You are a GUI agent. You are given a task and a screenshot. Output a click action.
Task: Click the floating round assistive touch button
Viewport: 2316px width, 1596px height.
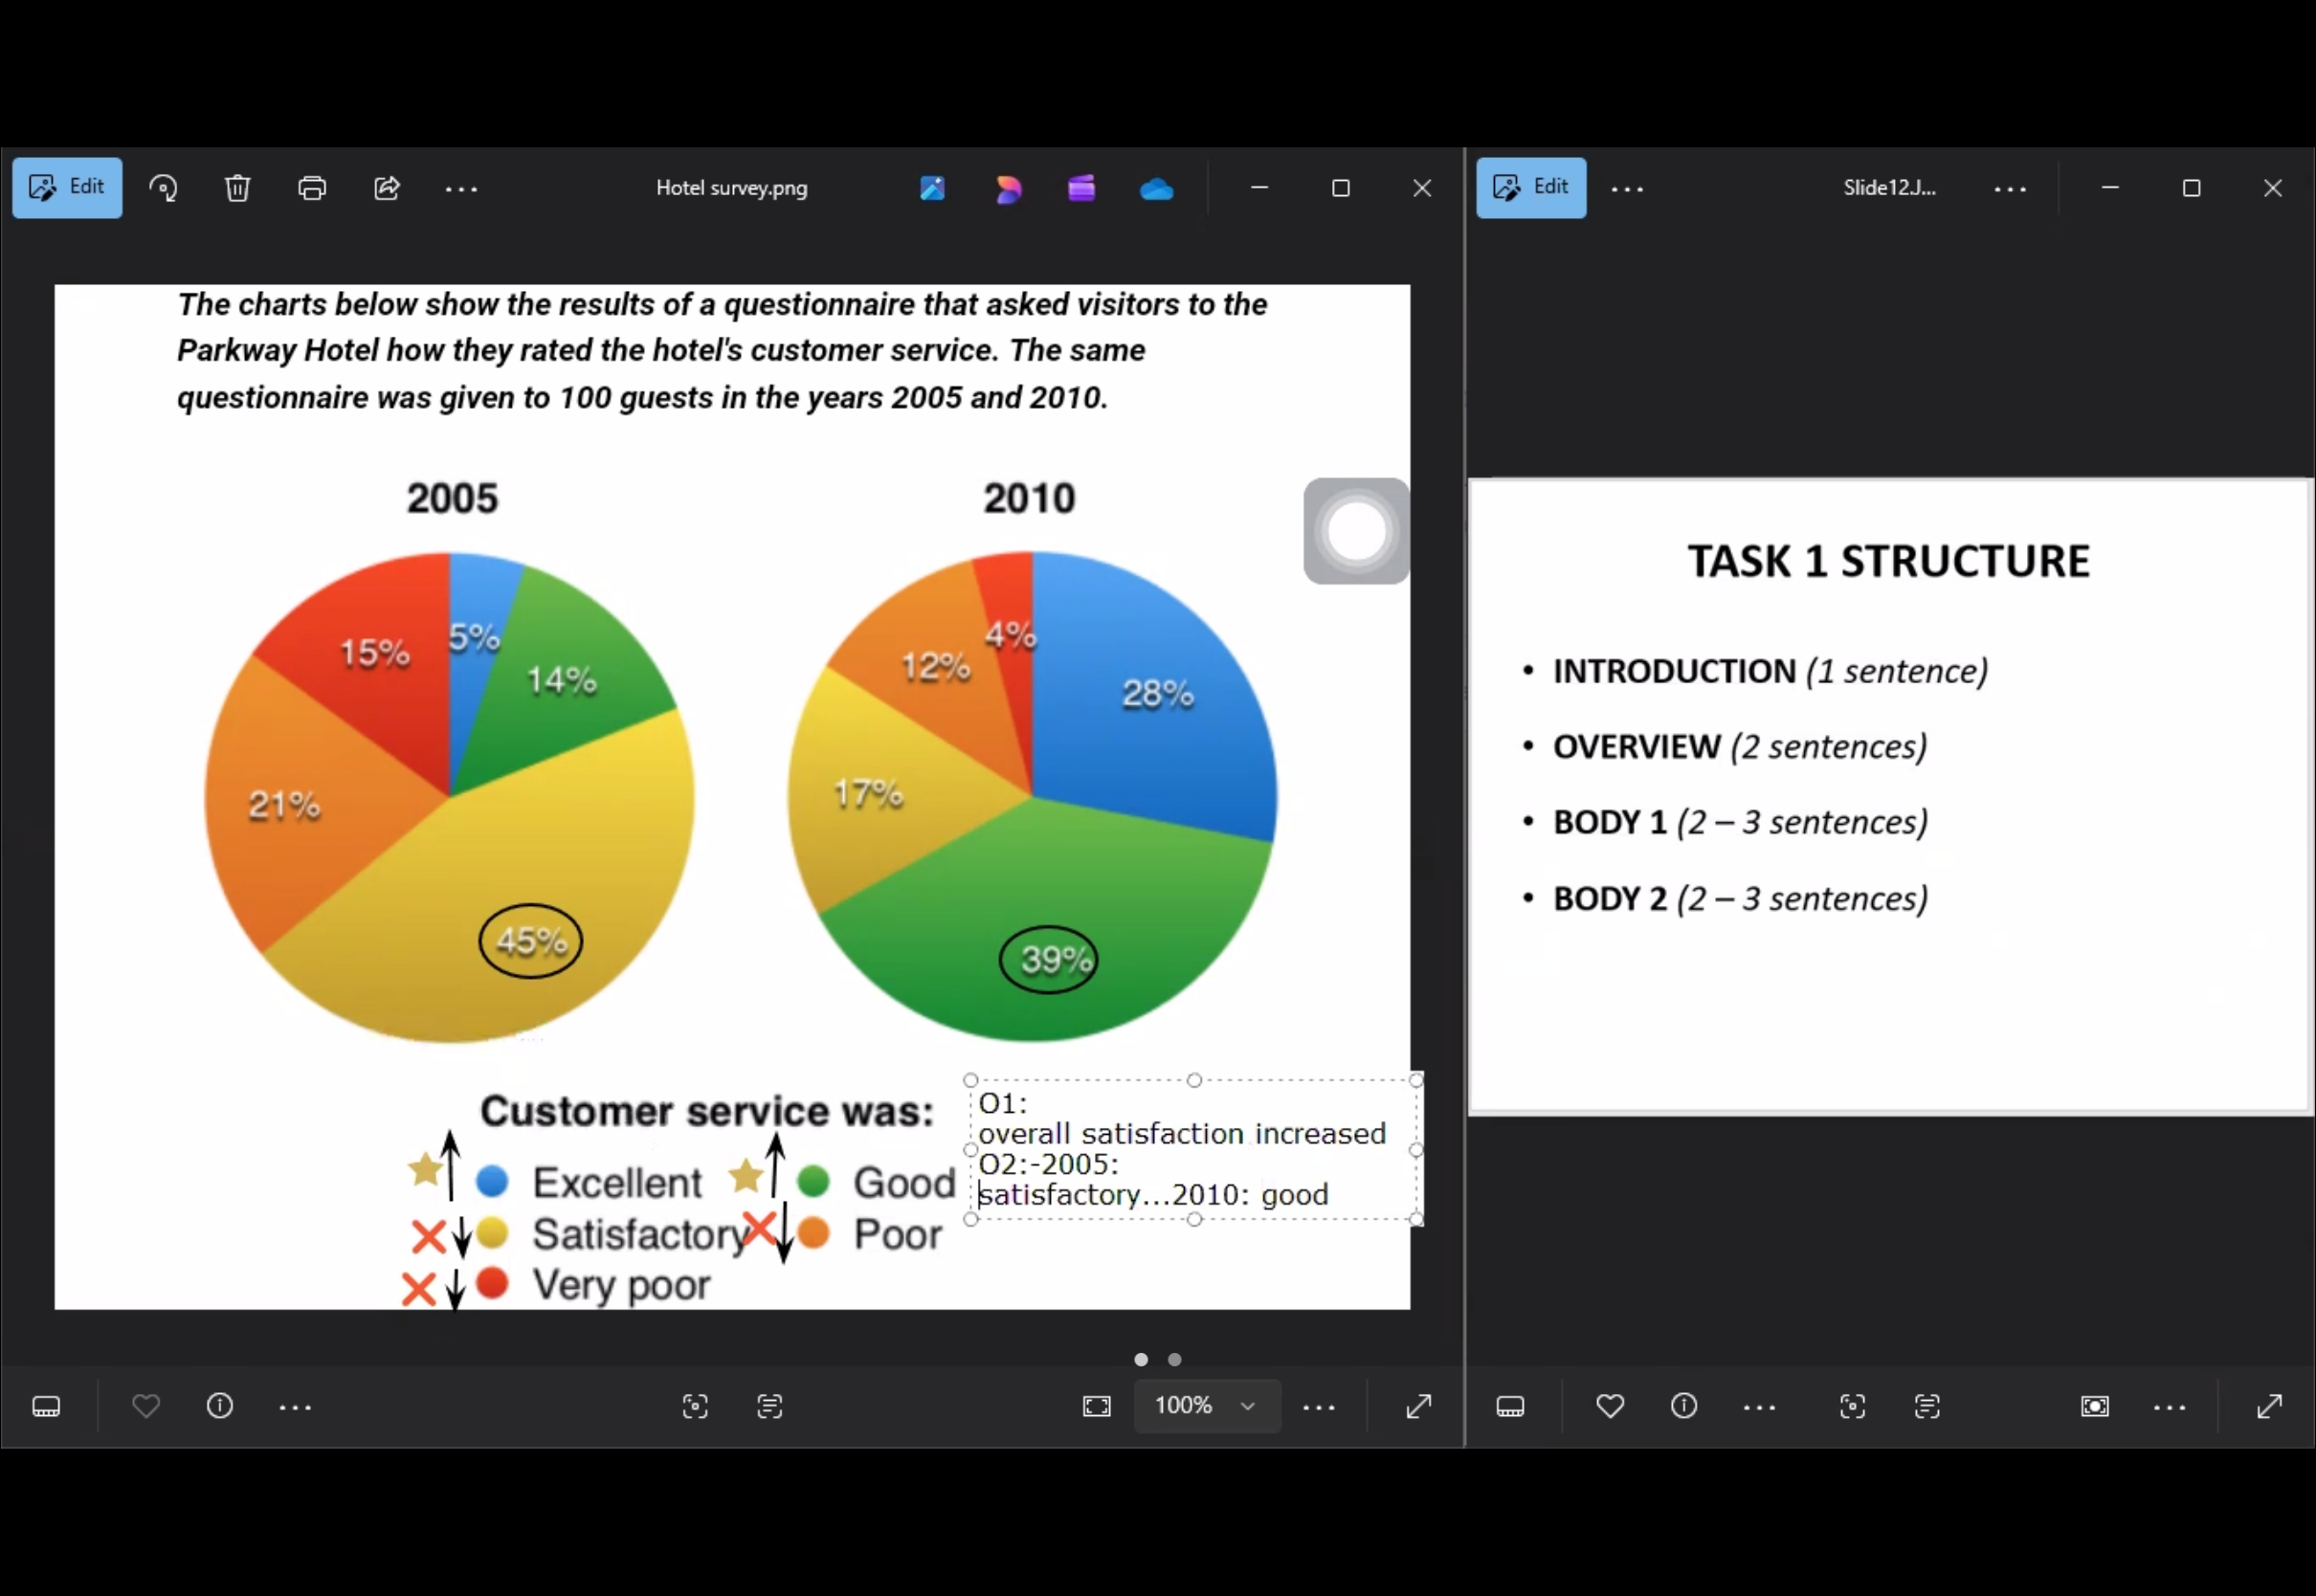coord(1356,531)
